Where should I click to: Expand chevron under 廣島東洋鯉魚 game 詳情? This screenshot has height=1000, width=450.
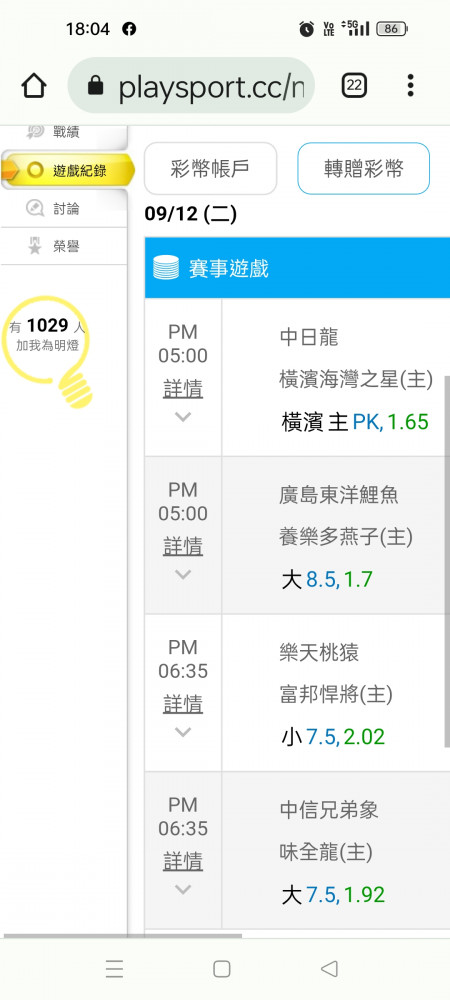(183, 575)
